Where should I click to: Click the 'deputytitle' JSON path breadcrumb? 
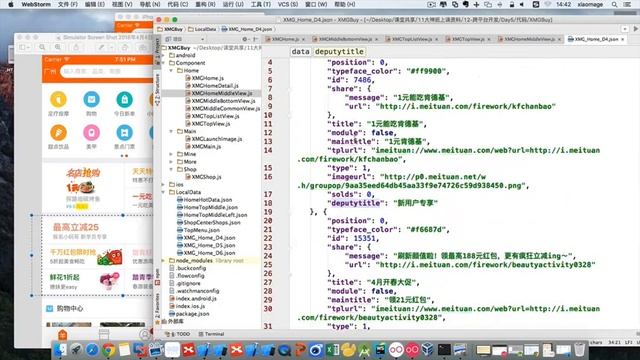[339, 52]
